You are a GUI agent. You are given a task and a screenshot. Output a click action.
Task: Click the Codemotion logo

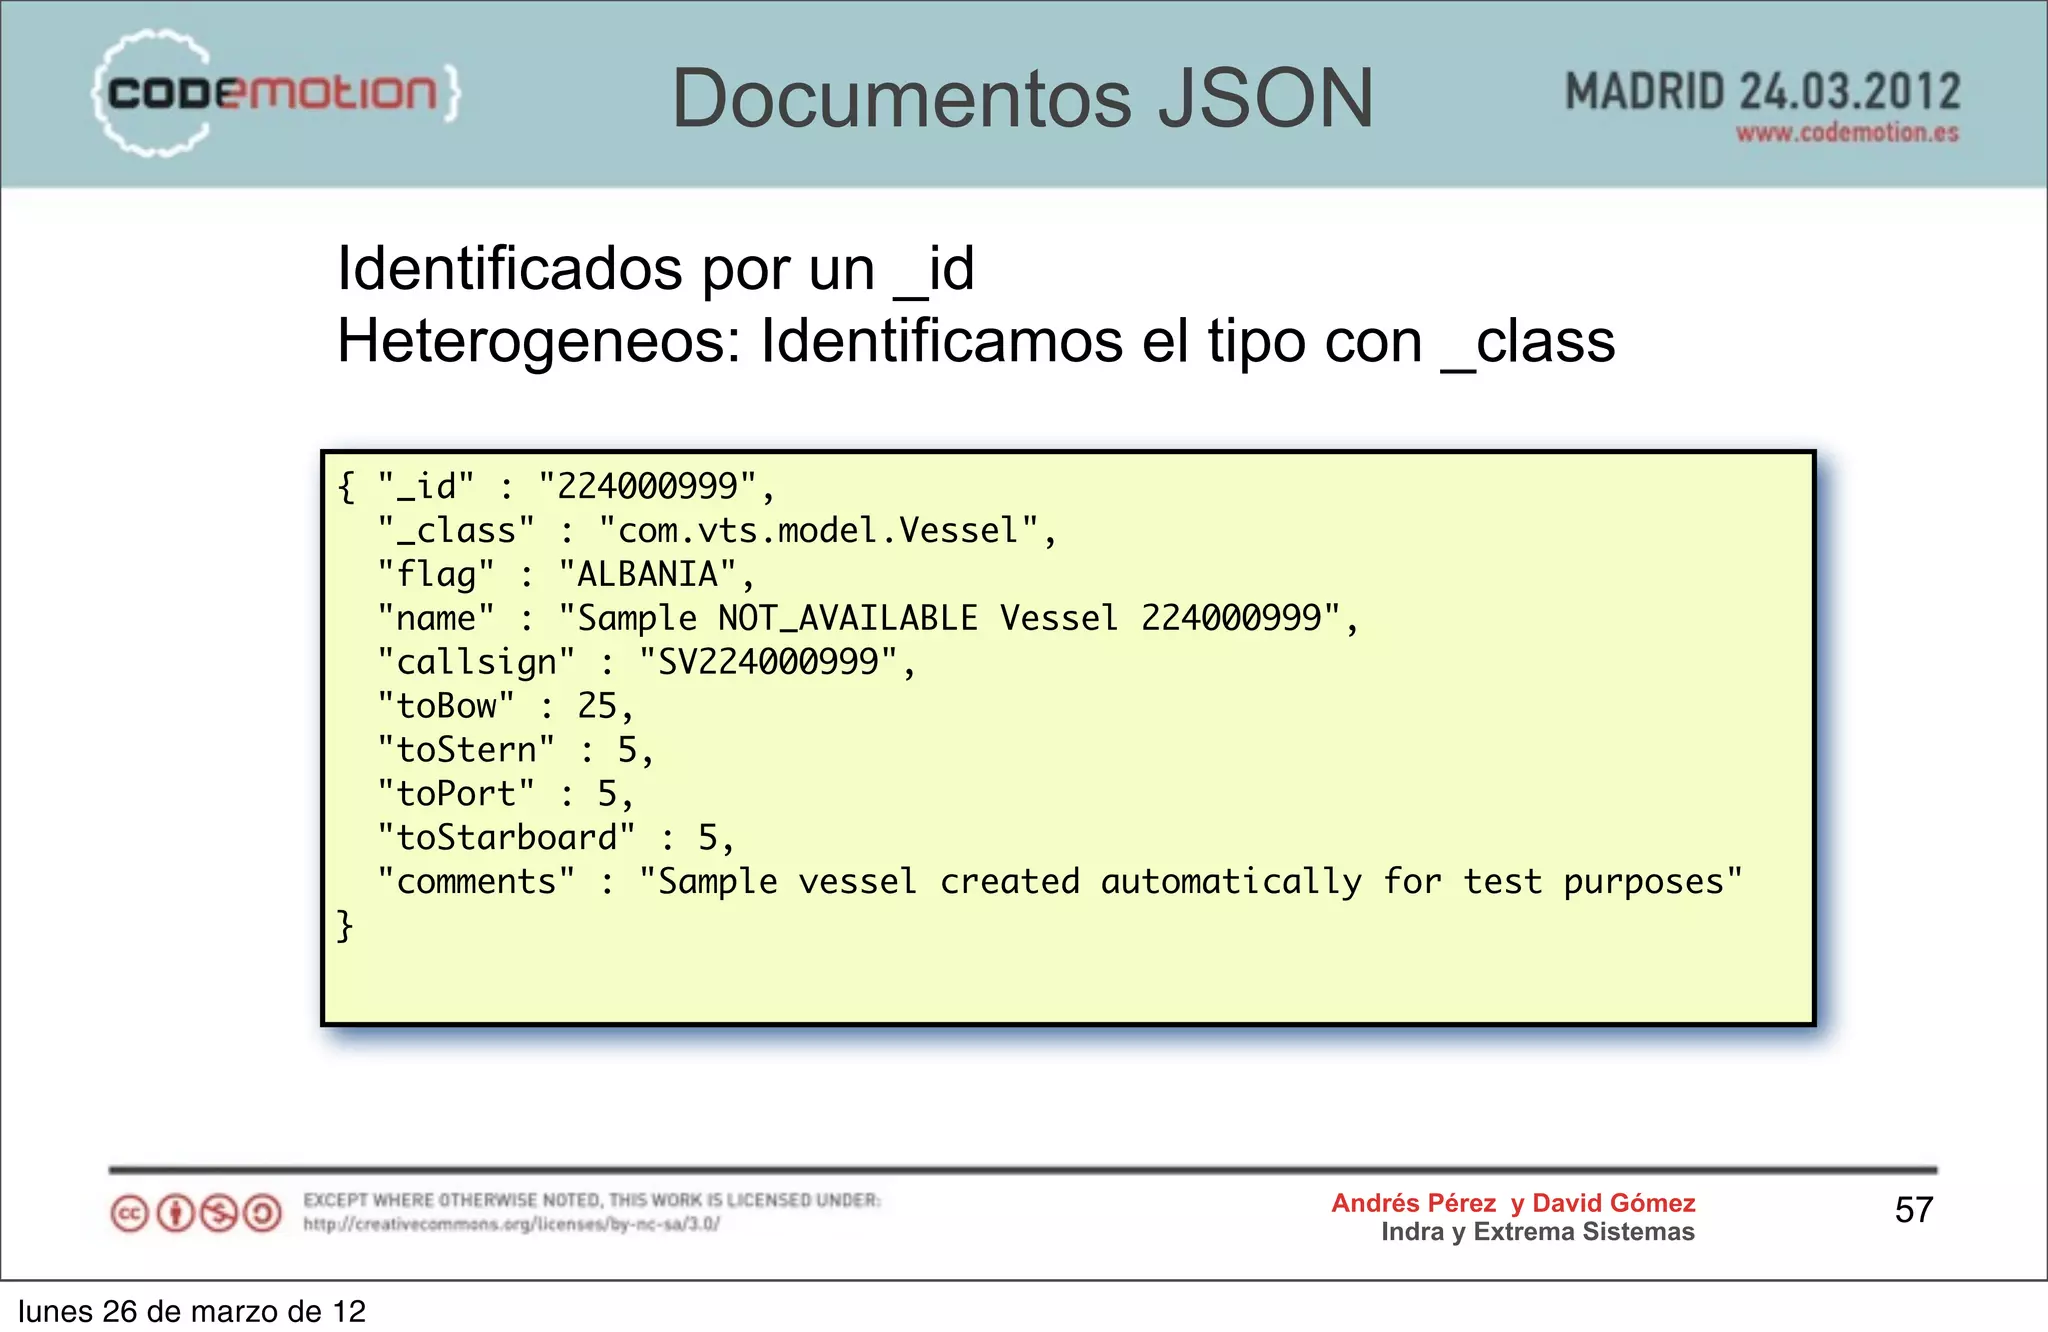[276, 93]
